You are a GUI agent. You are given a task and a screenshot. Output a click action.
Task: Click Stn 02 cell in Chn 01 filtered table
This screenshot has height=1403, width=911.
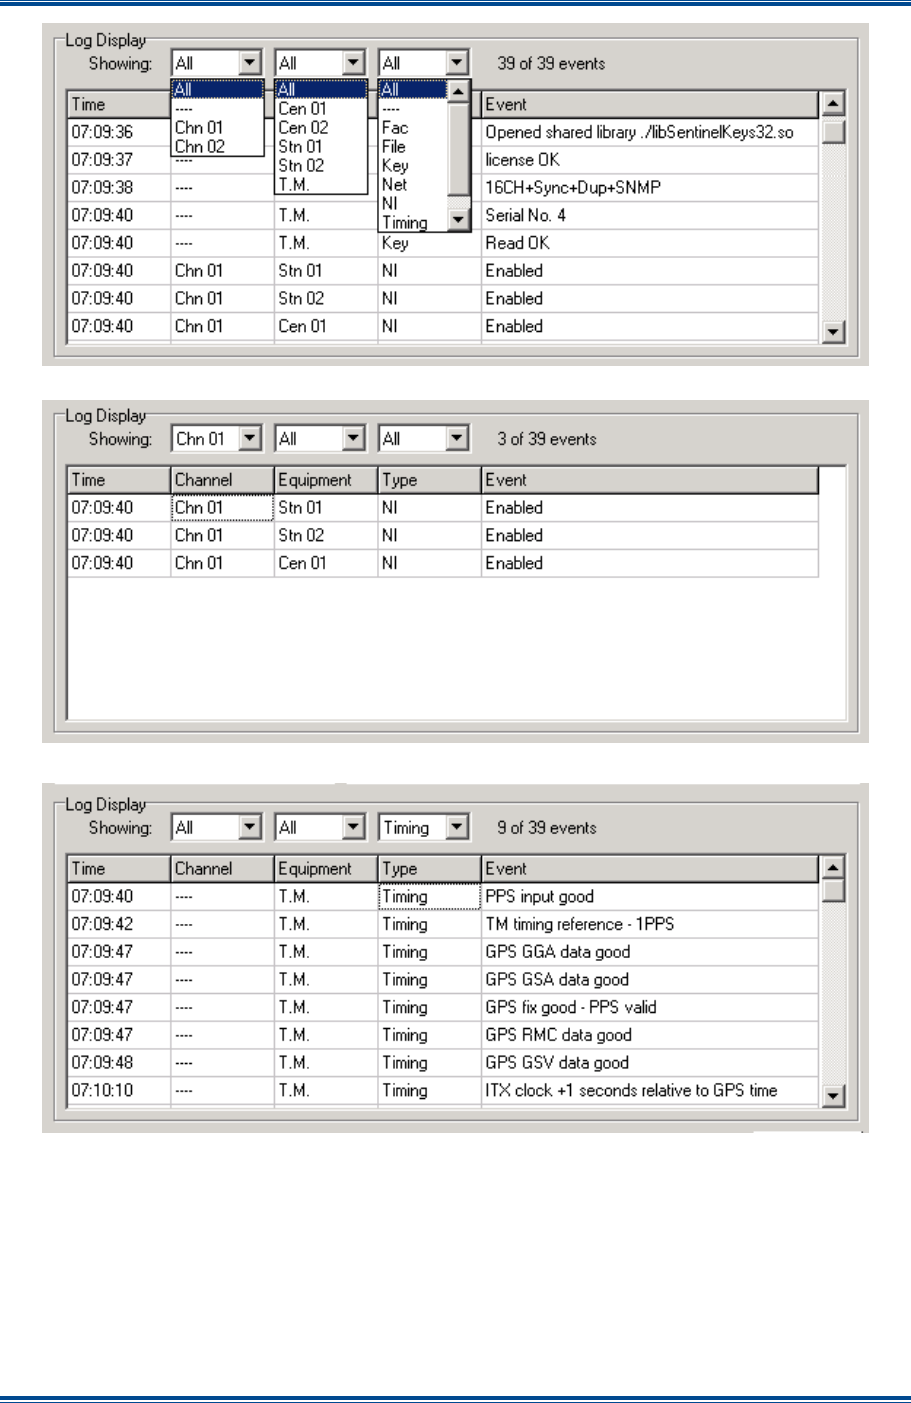326,536
